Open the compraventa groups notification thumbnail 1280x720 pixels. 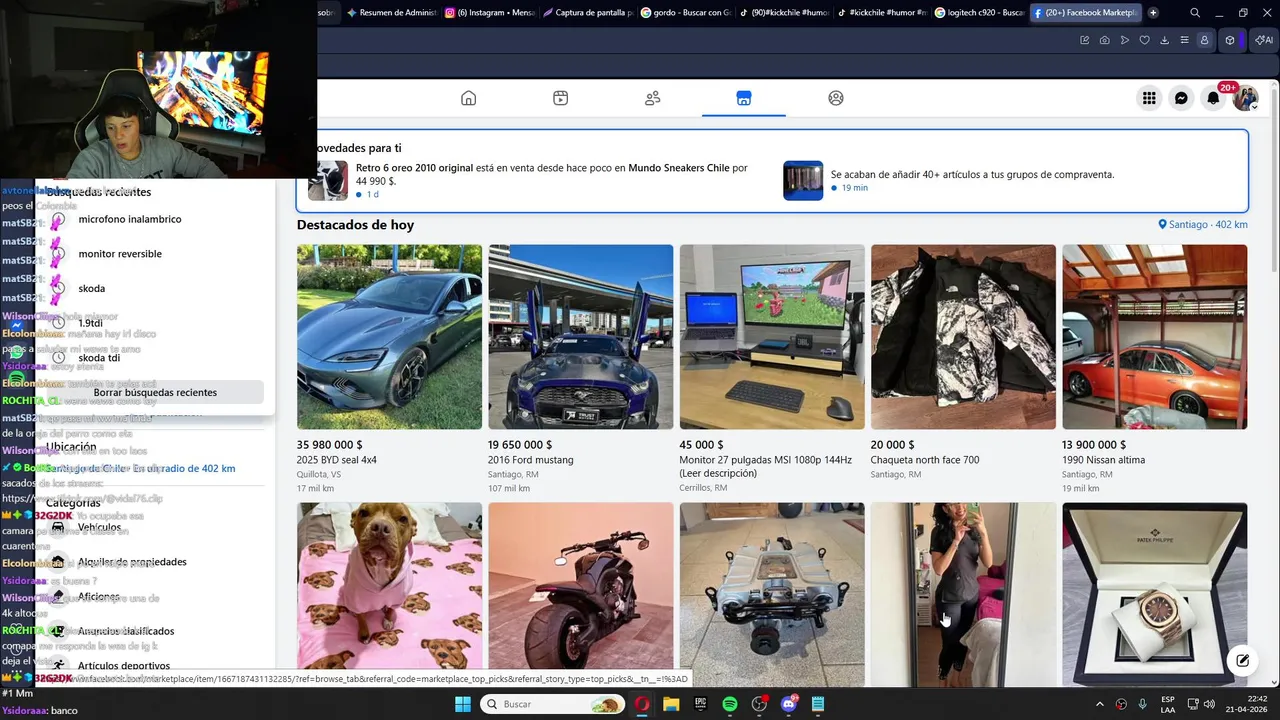coord(803,181)
